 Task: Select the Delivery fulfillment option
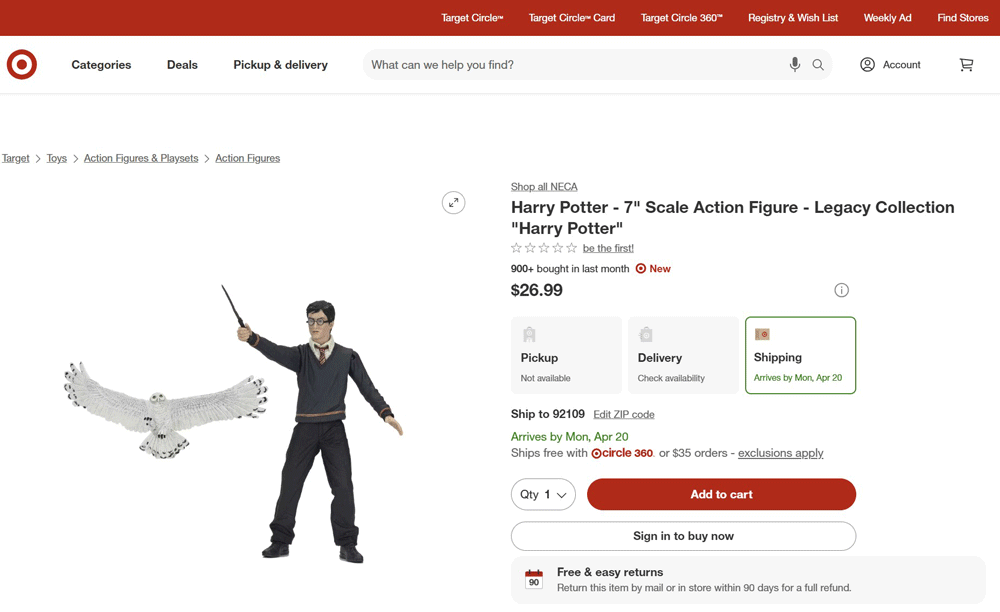click(x=684, y=355)
